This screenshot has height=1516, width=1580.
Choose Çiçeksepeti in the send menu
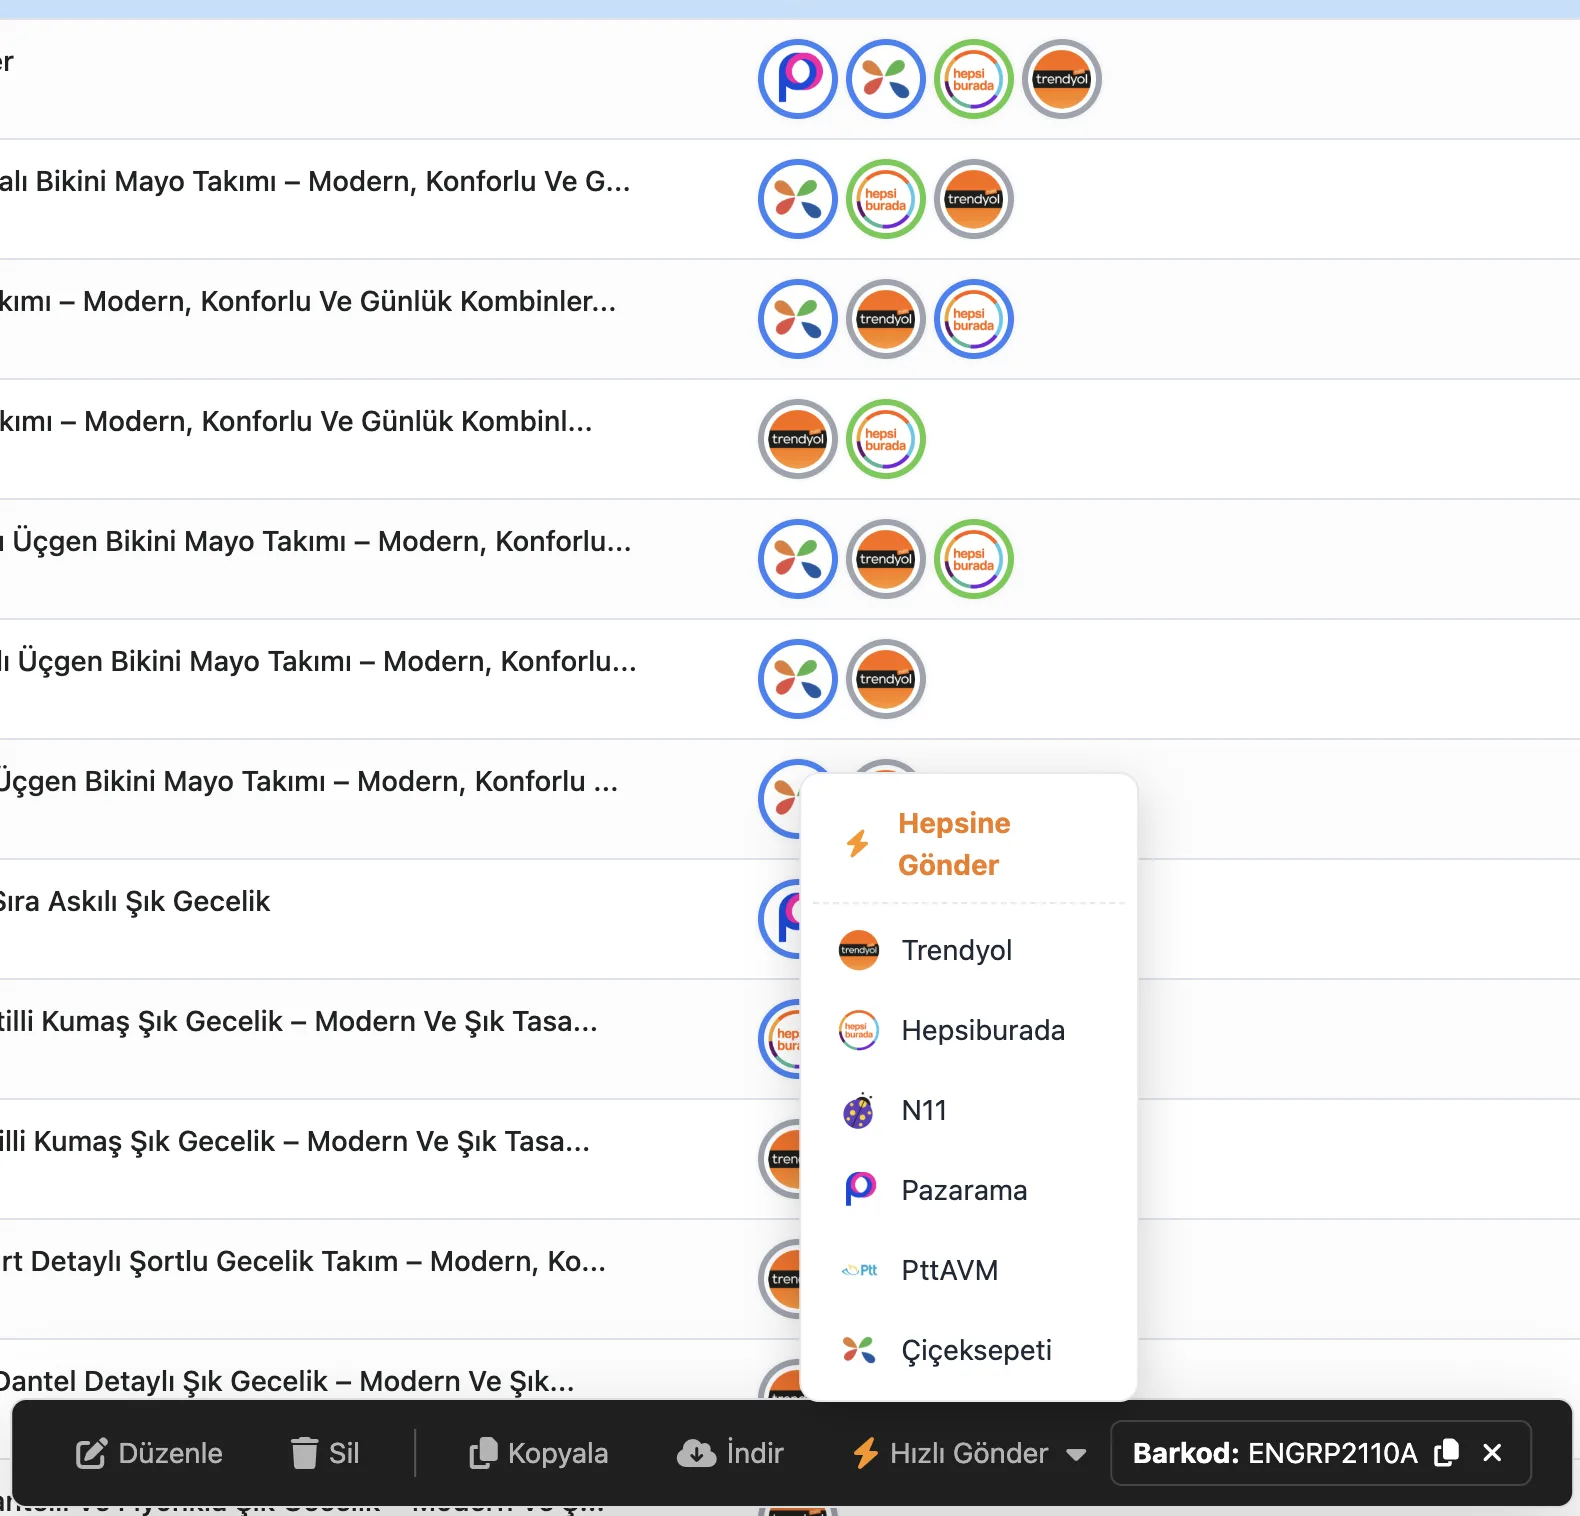969,1350
